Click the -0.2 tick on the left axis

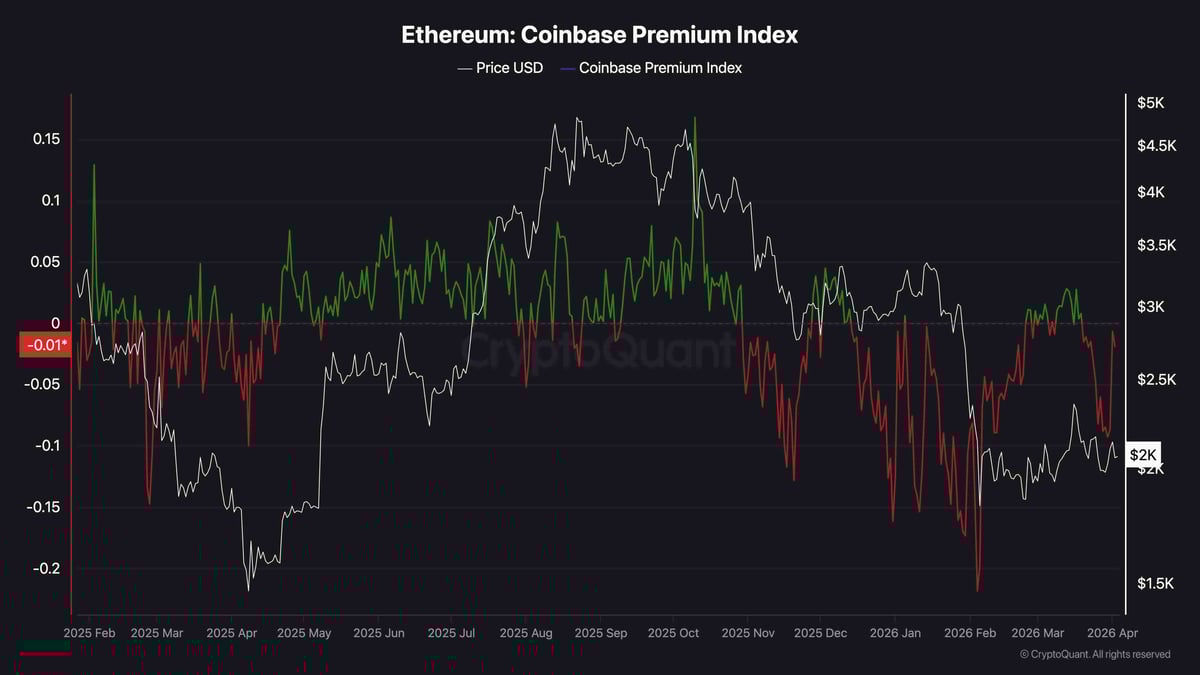(45, 568)
